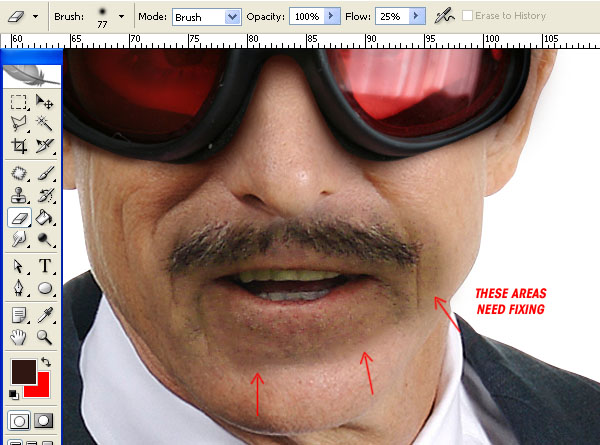Open the red background color swatch
Screen dimensions: 600x445
click(x=41, y=388)
